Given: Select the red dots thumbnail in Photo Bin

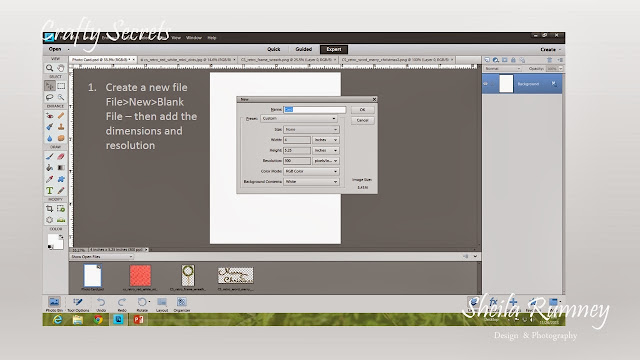Looking at the screenshot, I should [x=140, y=276].
